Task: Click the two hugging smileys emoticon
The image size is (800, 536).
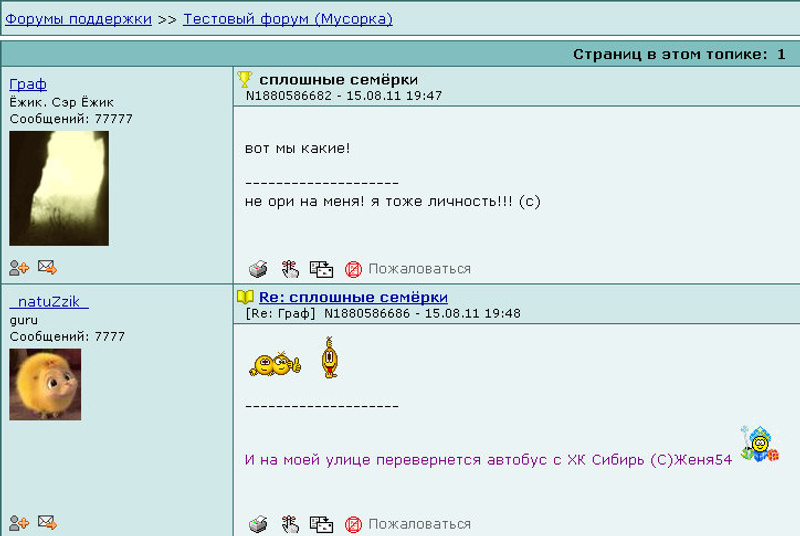Action: coord(275,364)
